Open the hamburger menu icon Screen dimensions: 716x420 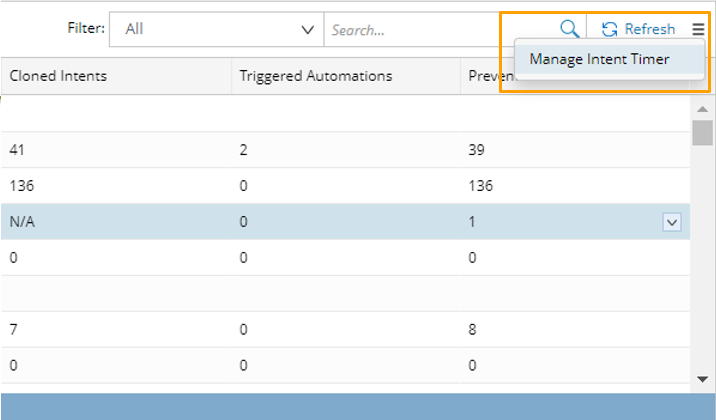698,30
